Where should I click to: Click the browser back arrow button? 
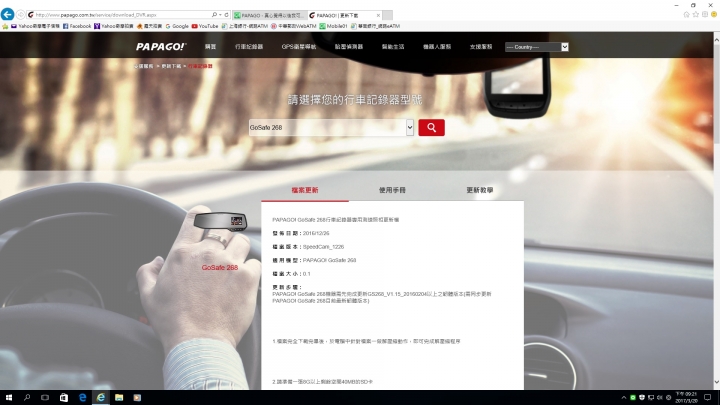point(7,14)
